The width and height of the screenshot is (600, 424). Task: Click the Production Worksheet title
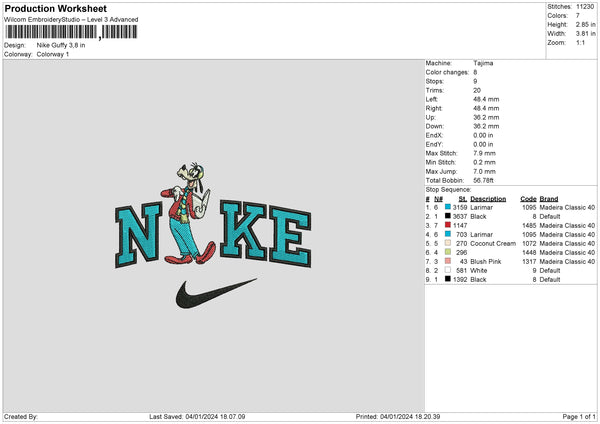(x=55, y=8)
